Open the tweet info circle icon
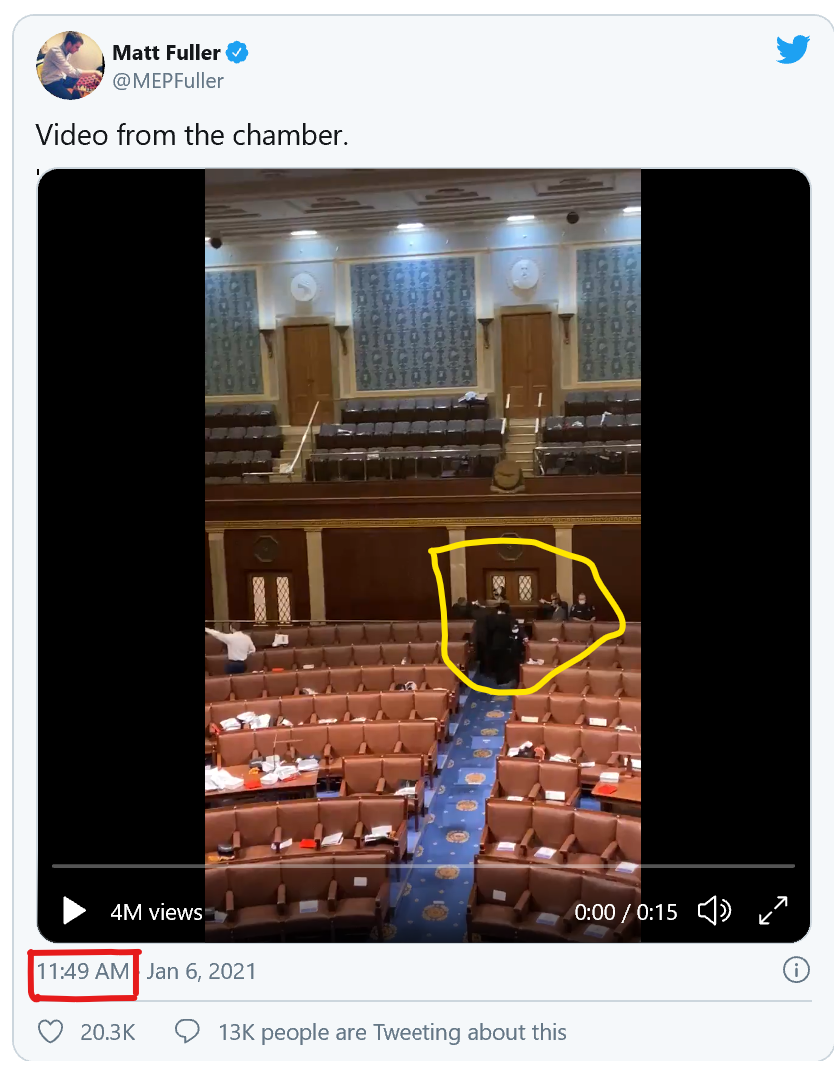Viewport: 834px width, 1068px height. pos(796,970)
